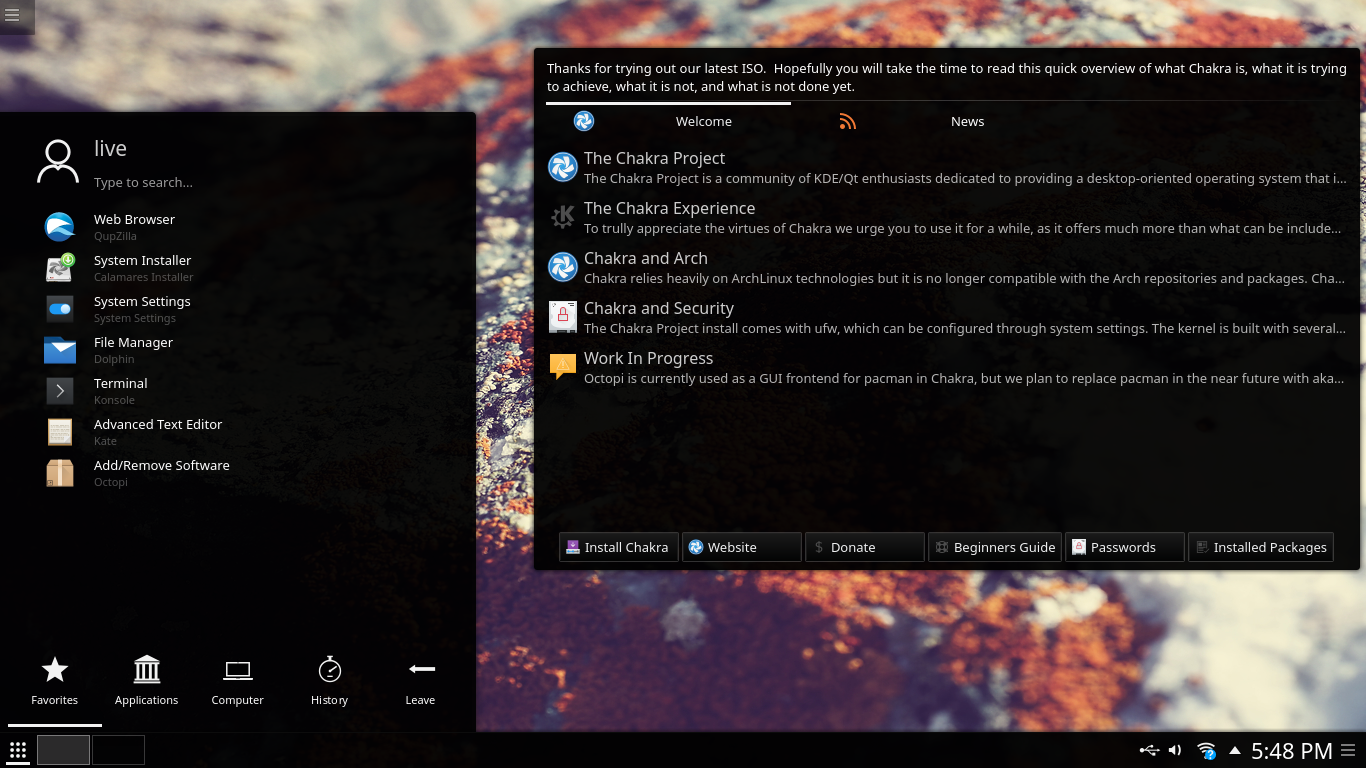
Task: Open the QupZilla Web Browser icon
Action: coord(60,227)
